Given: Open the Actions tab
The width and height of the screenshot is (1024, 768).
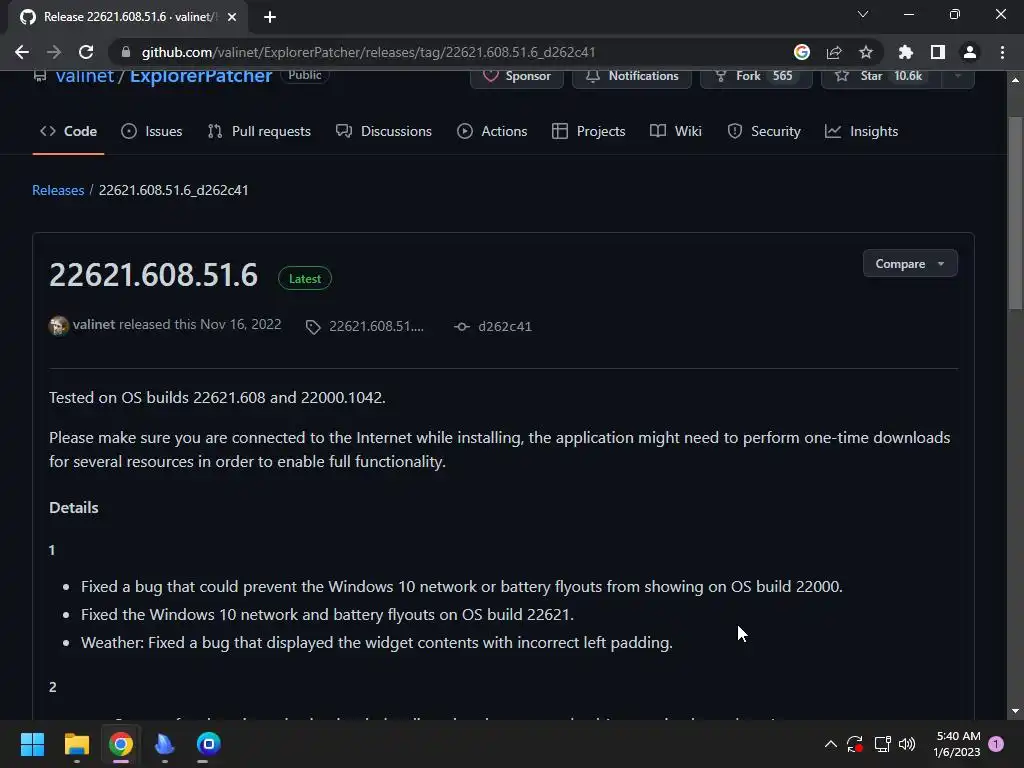Looking at the screenshot, I should coord(492,131).
